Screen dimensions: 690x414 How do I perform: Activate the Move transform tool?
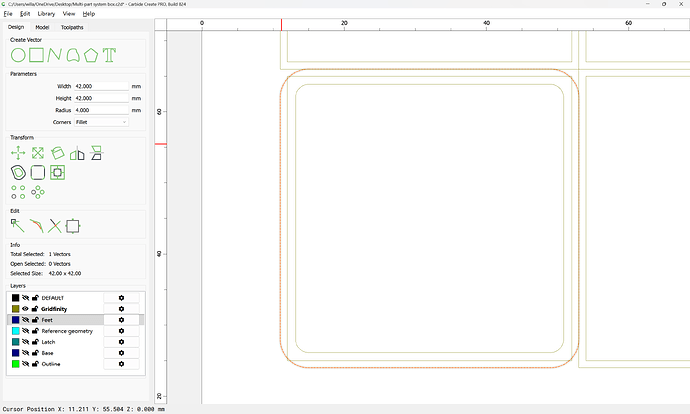pyautogui.click(x=18, y=153)
